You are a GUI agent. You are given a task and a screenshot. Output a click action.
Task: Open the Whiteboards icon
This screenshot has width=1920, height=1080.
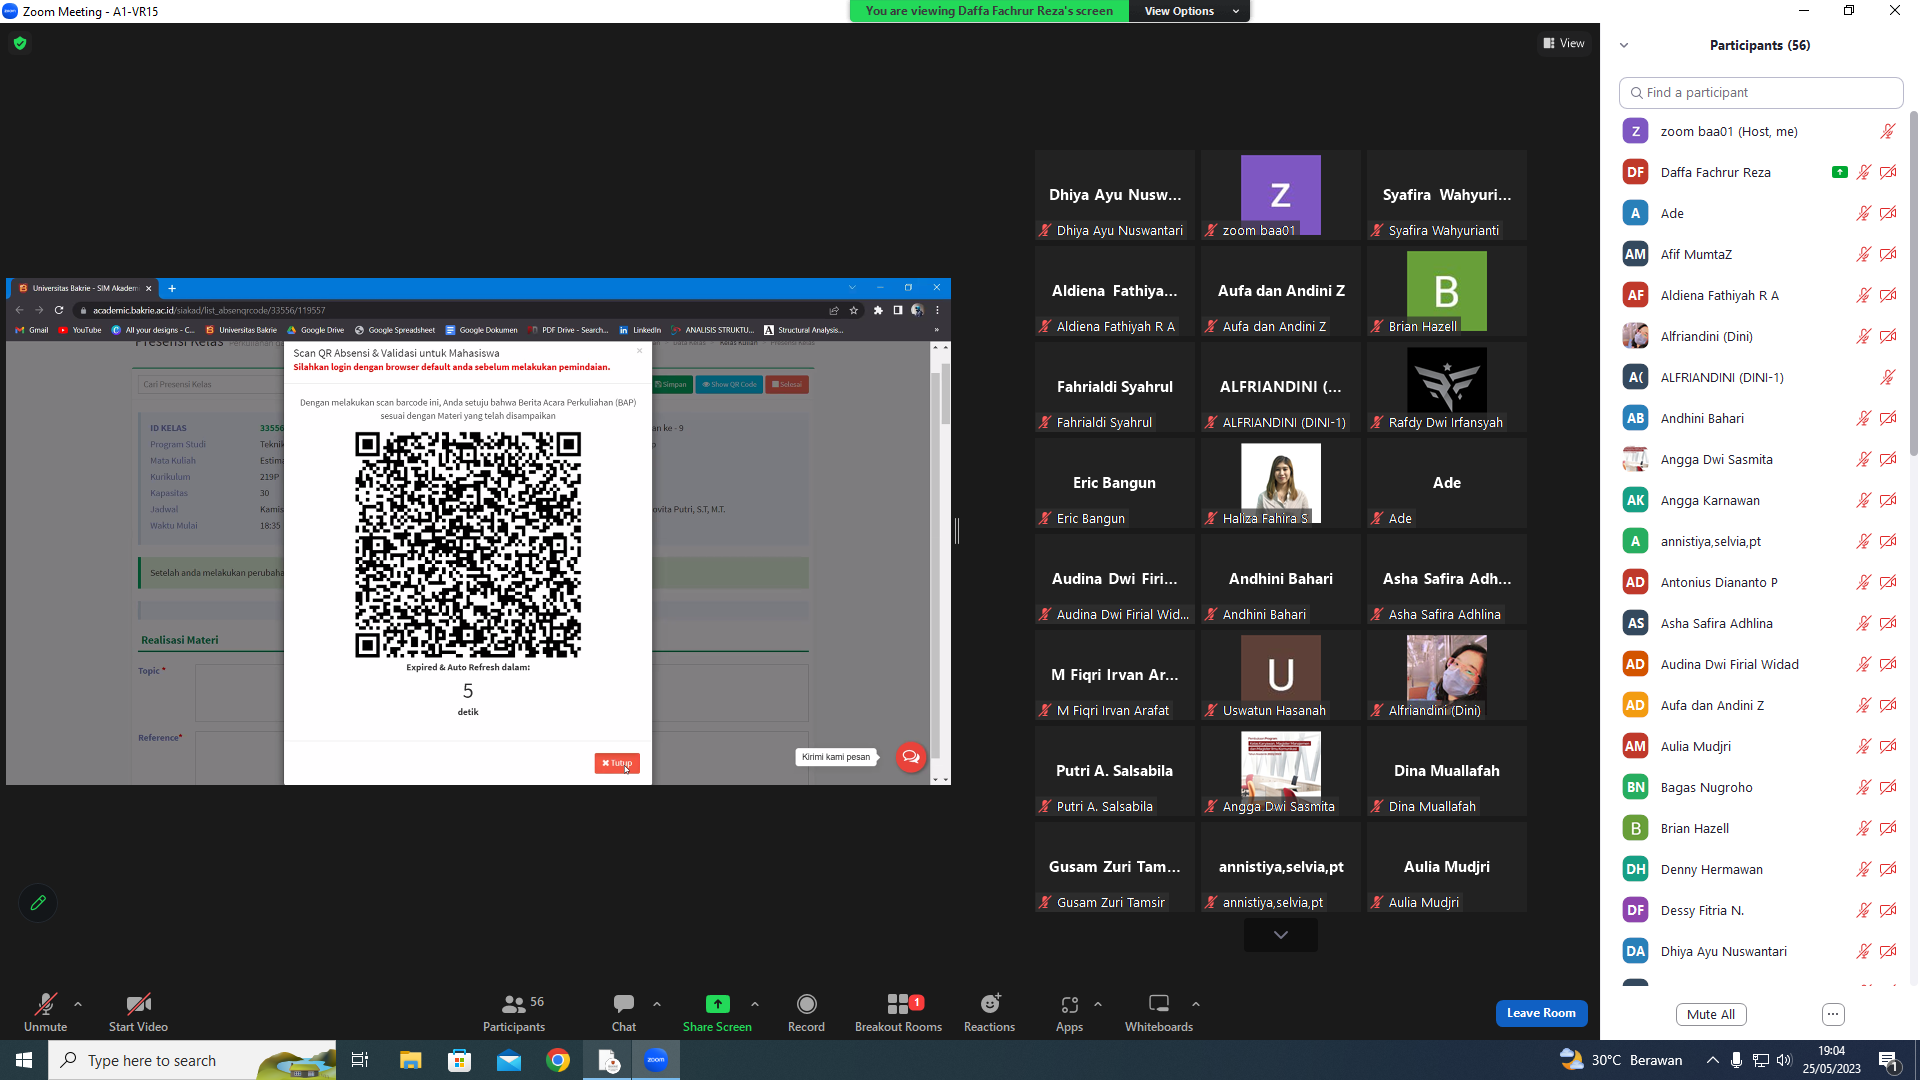point(1159,1003)
